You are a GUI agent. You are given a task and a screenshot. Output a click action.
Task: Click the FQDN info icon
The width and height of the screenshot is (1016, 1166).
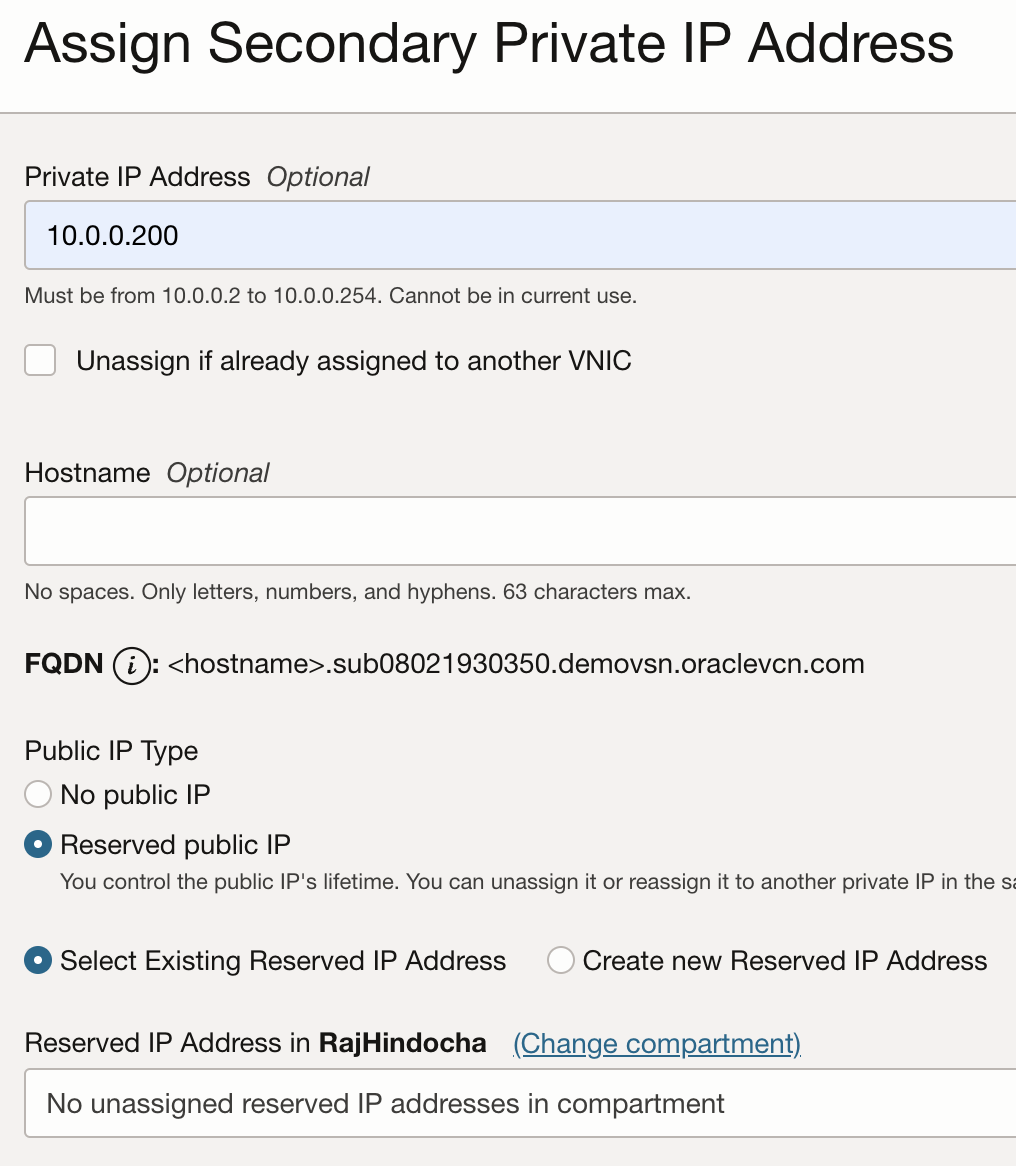(131, 665)
